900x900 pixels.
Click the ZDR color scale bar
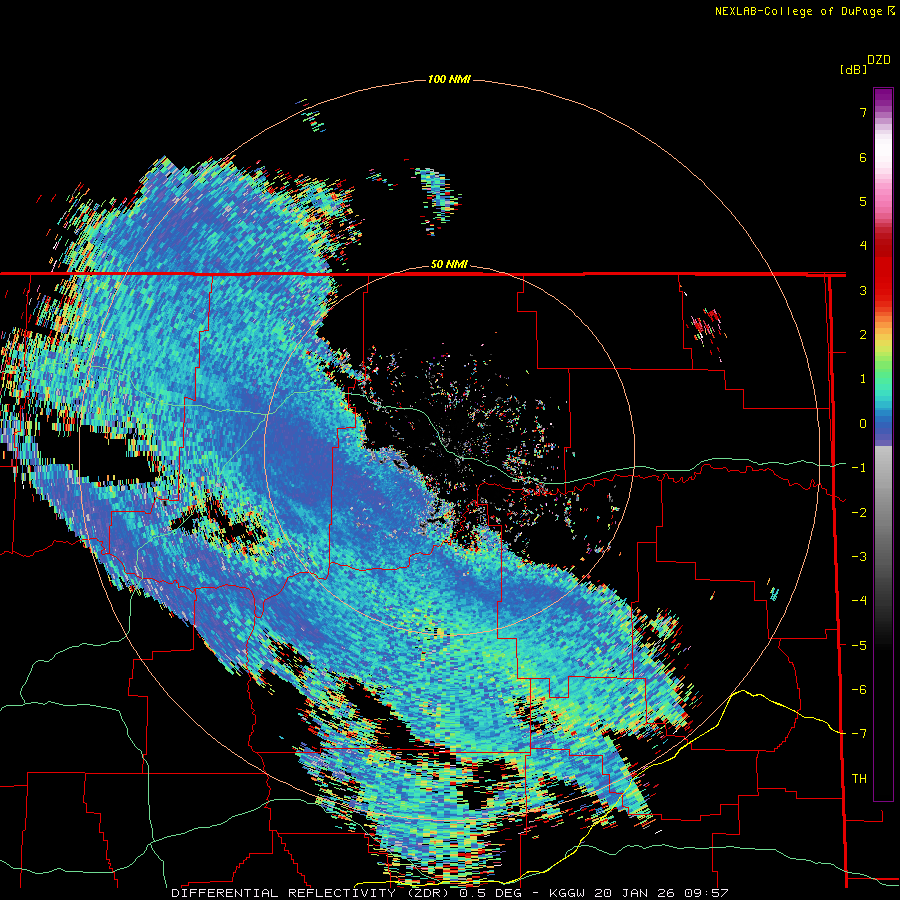(x=883, y=444)
